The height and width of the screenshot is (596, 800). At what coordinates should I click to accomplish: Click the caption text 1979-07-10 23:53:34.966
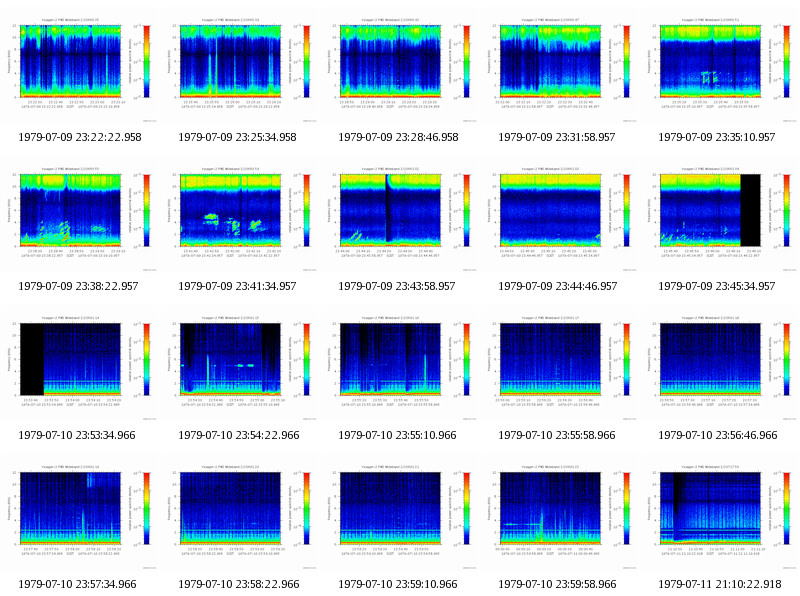point(77,435)
